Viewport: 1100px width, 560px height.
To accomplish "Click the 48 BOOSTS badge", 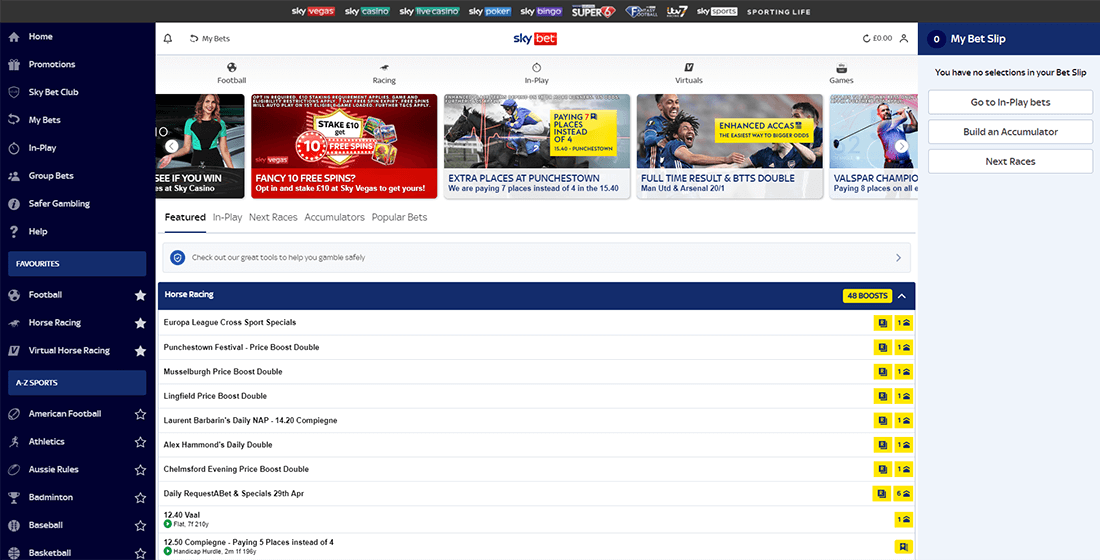I will click(867, 296).
